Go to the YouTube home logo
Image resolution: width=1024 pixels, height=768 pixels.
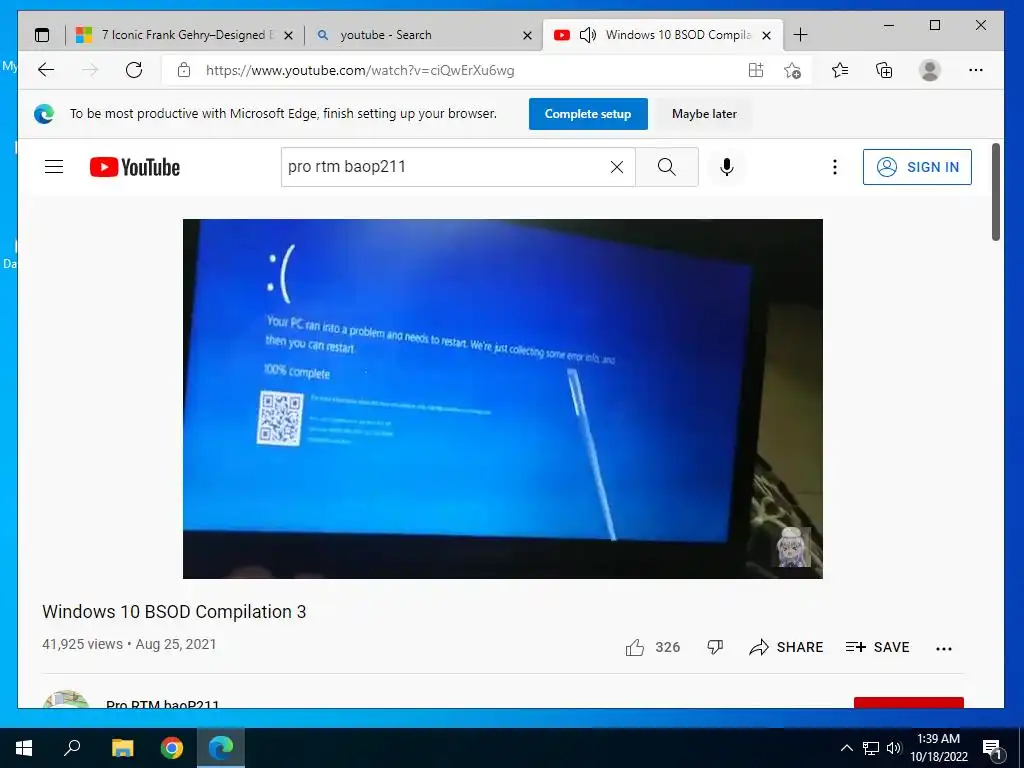(135, 167)
